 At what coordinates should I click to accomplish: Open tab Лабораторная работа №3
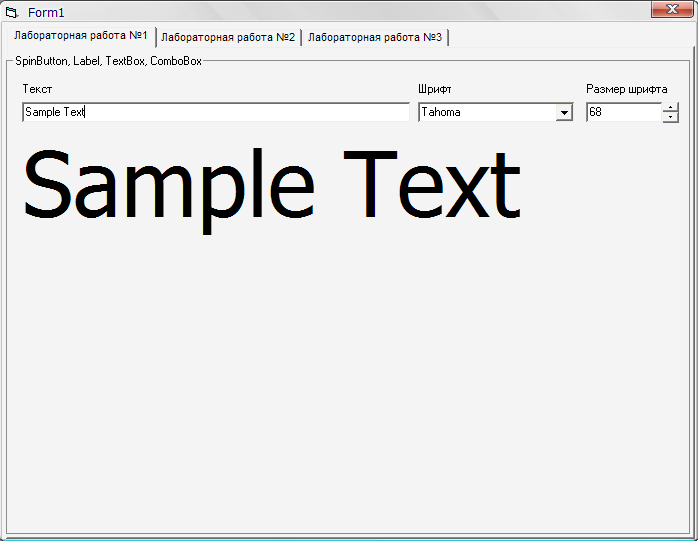(x=375, y=37)
